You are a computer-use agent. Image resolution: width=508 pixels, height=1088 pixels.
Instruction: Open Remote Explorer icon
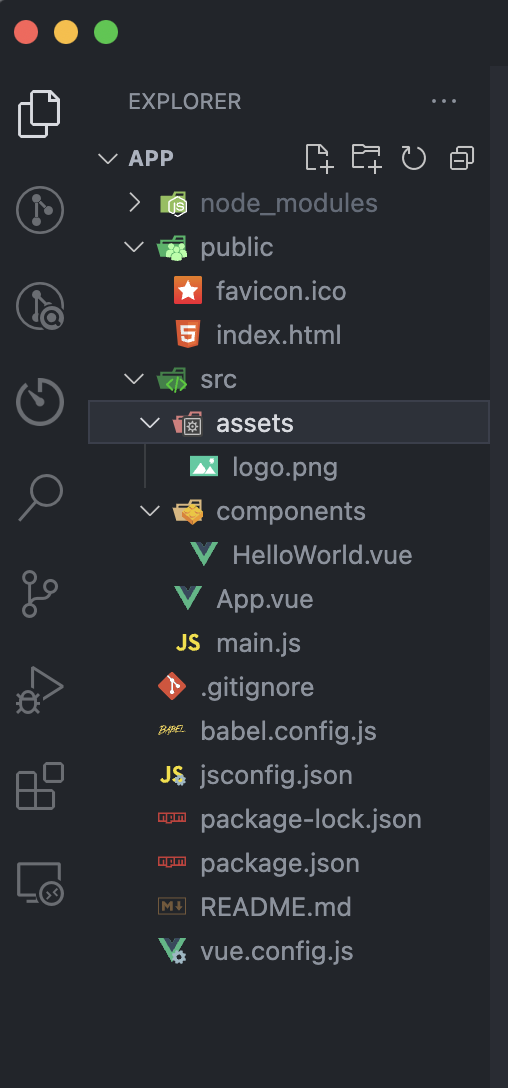click(40, 883)
